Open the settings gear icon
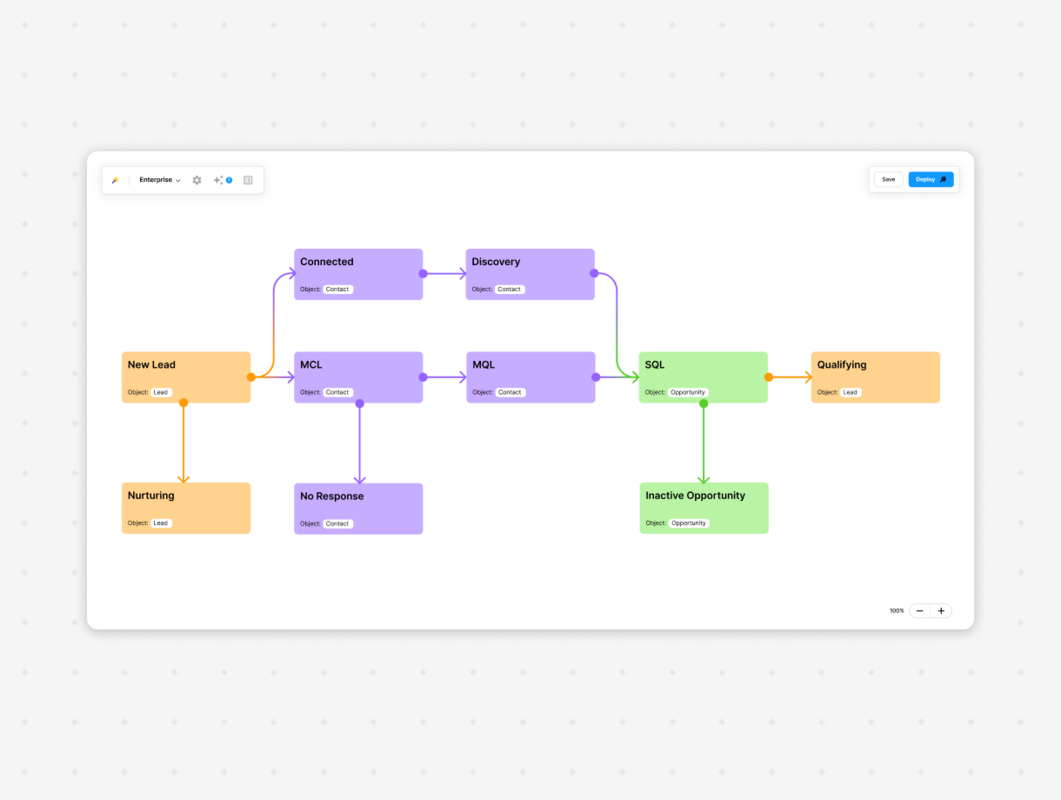 pos(197,180)
